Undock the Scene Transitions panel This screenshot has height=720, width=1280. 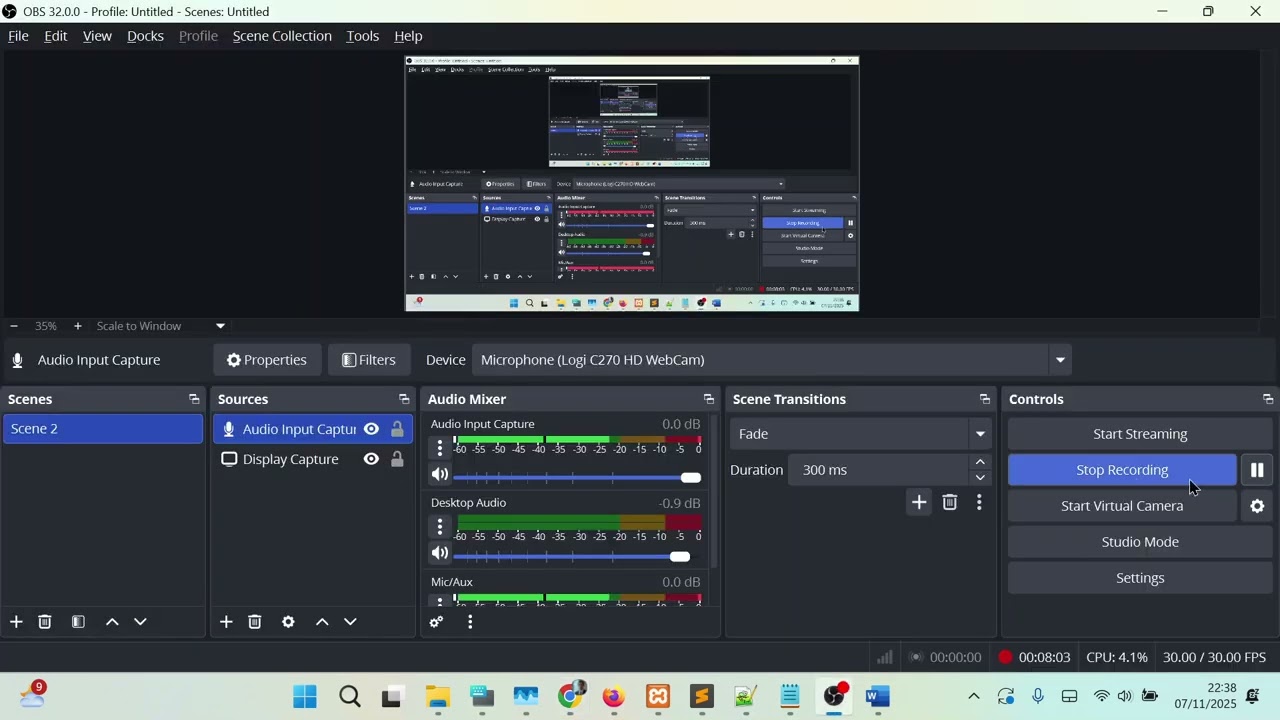985,399
